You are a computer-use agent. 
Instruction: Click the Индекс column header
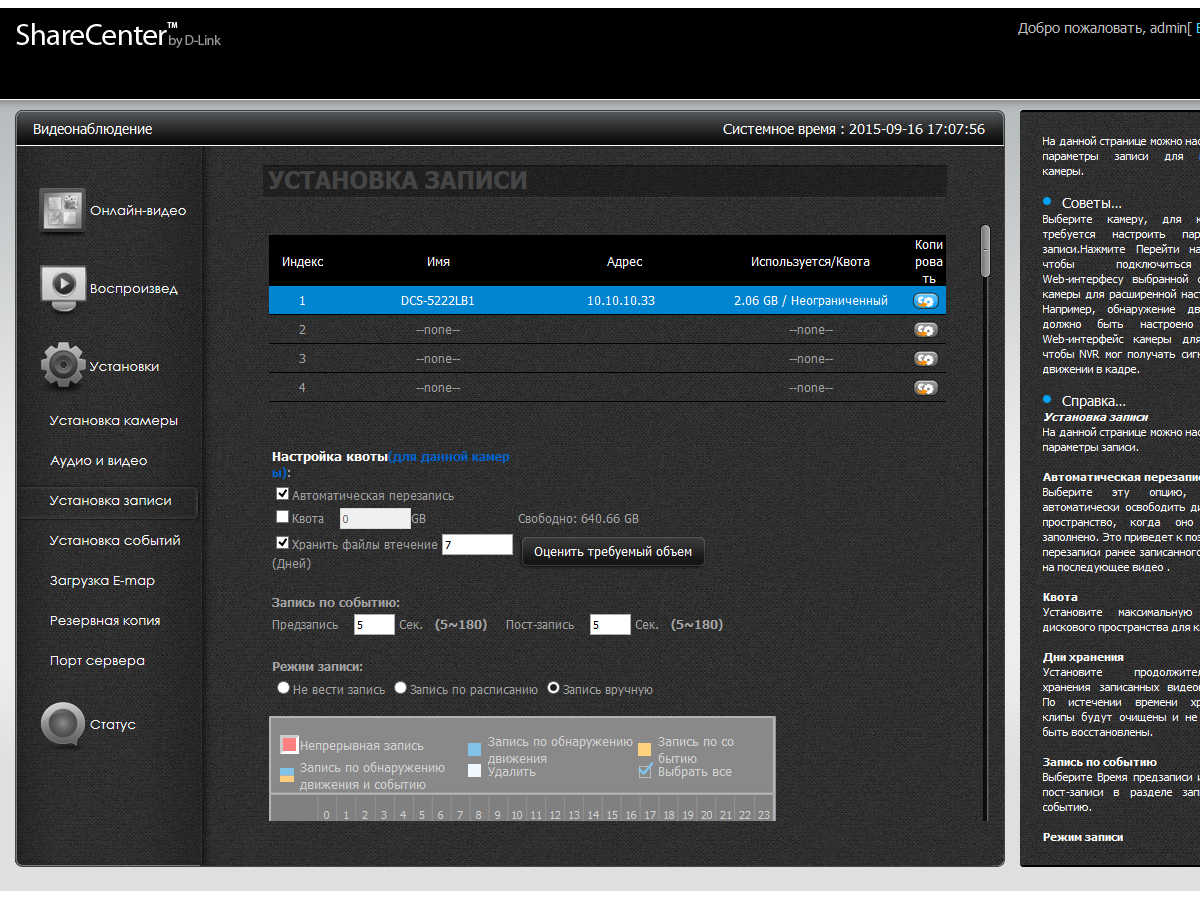coord(303,262)
